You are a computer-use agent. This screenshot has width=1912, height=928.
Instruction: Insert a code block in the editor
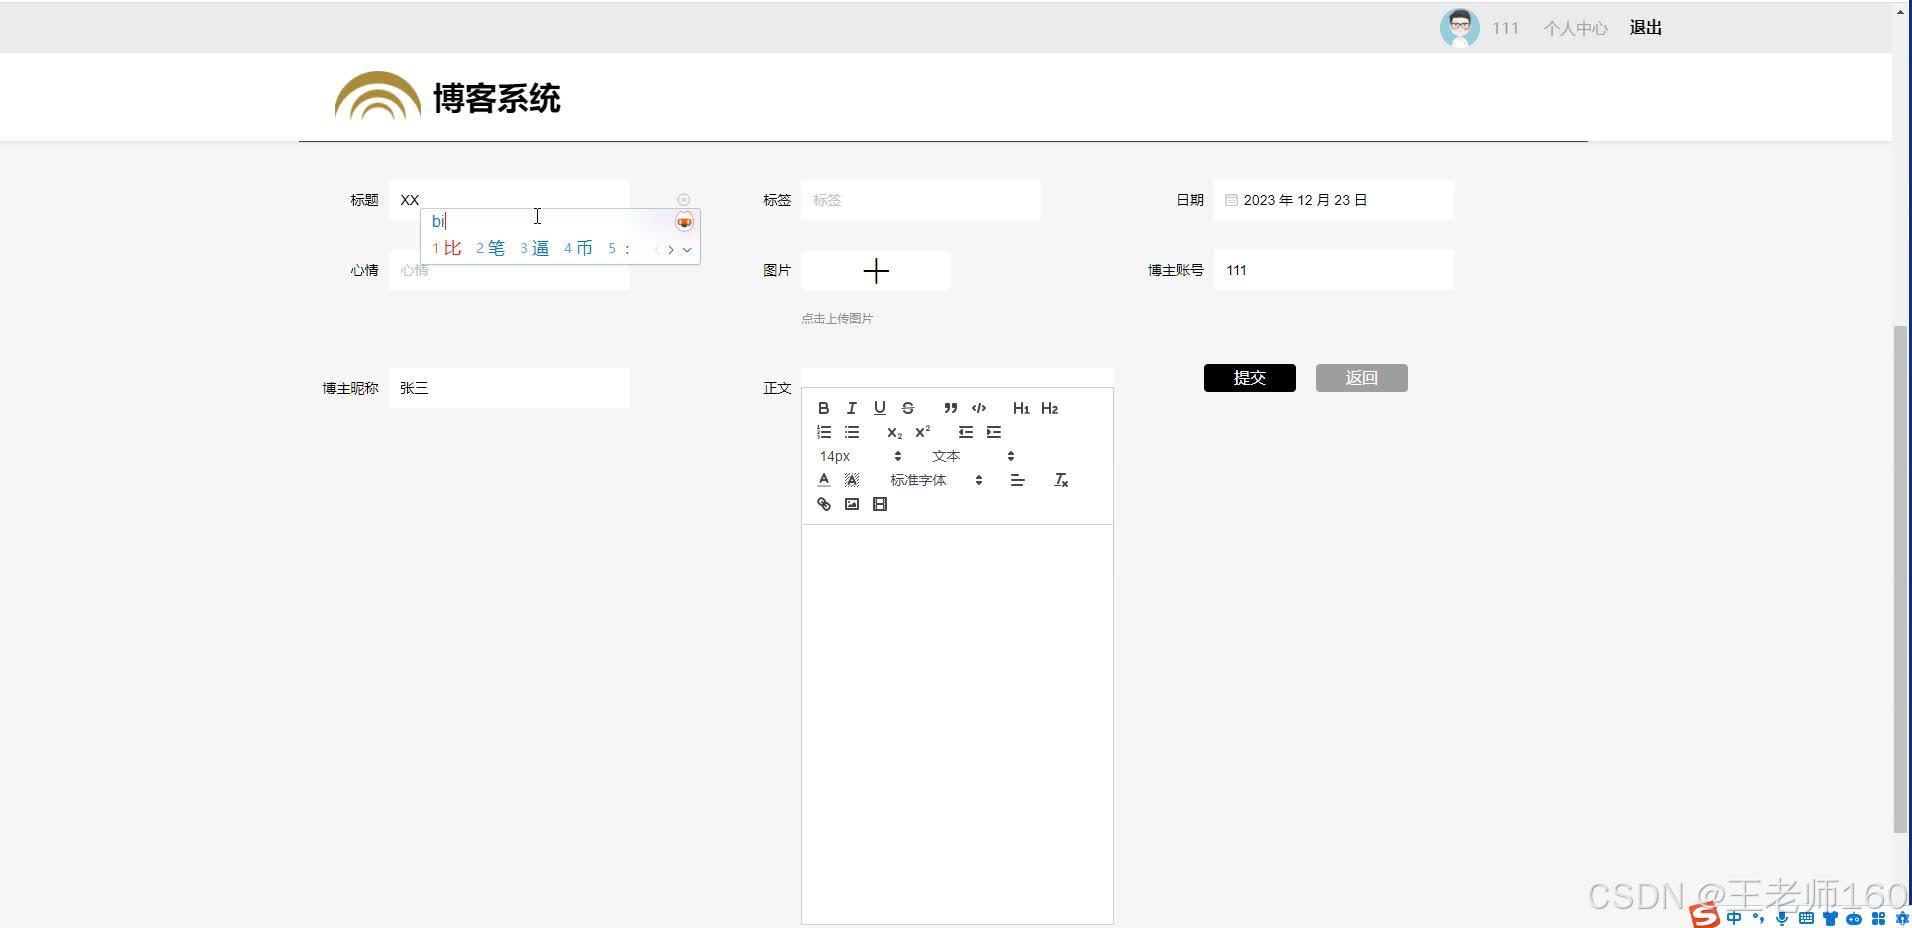(x=979, y=408)
